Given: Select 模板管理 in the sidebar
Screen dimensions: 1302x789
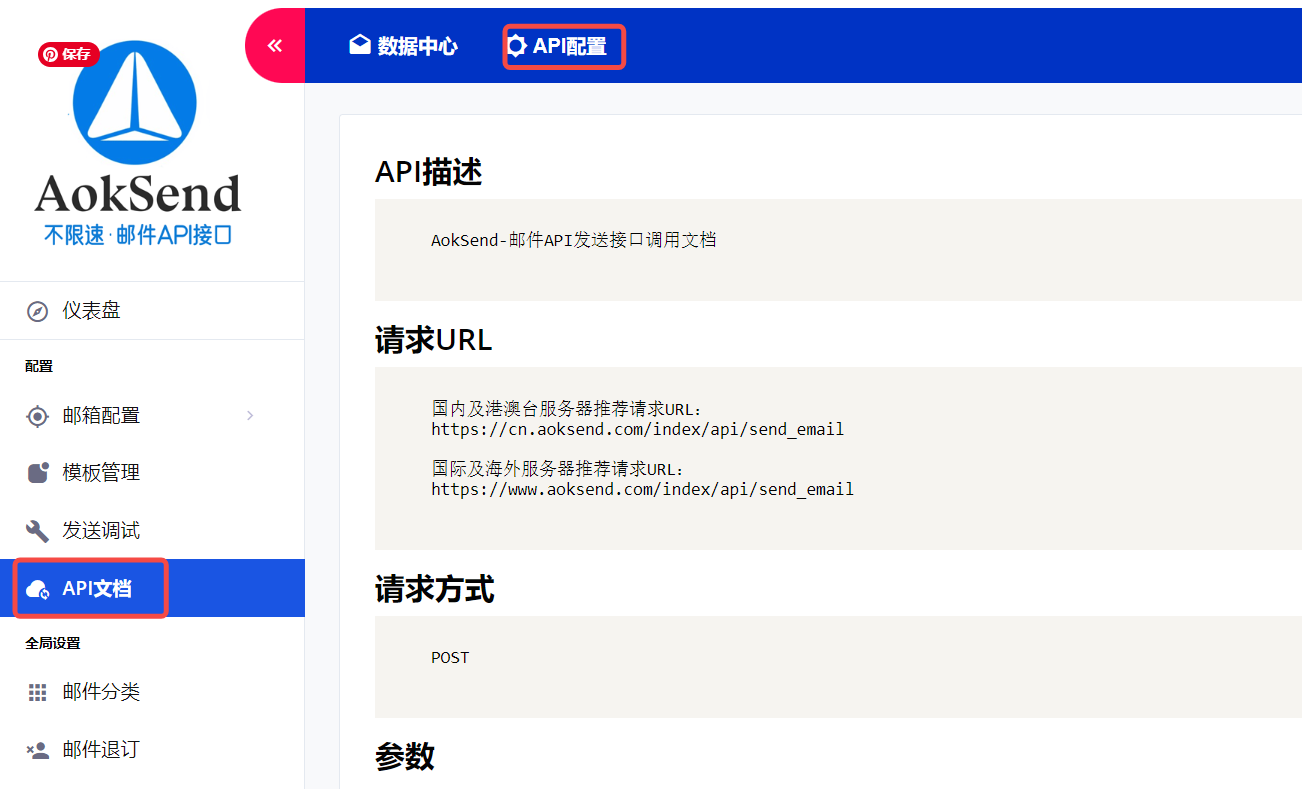Looking at the screenshot, I should pyautogui.click(x=101, y=473).
